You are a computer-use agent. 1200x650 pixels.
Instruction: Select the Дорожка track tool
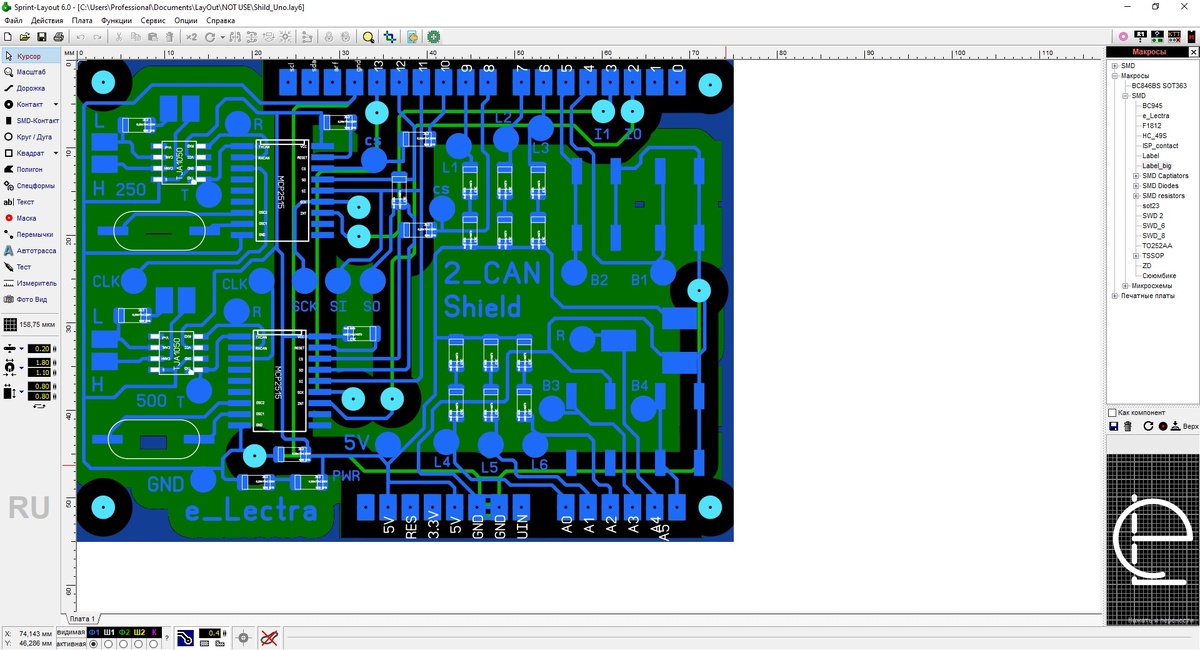point(30,88)
